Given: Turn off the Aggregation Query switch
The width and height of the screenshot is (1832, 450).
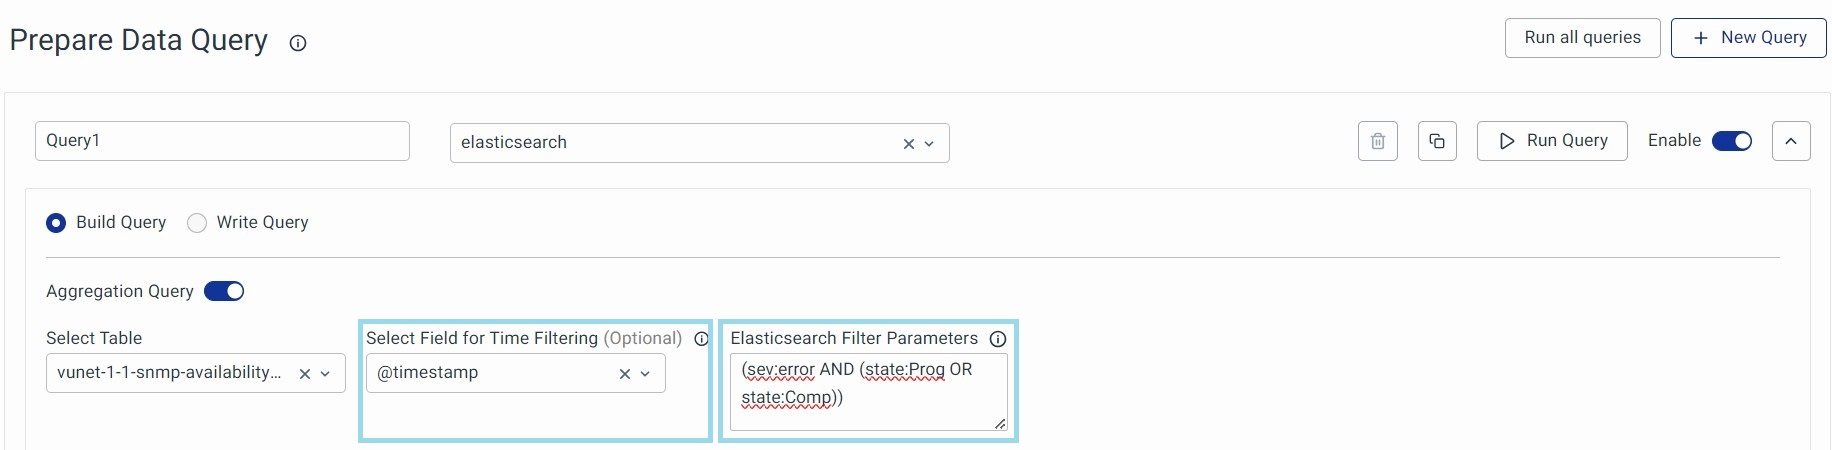Looking at the screenshot, I should 224,291.
